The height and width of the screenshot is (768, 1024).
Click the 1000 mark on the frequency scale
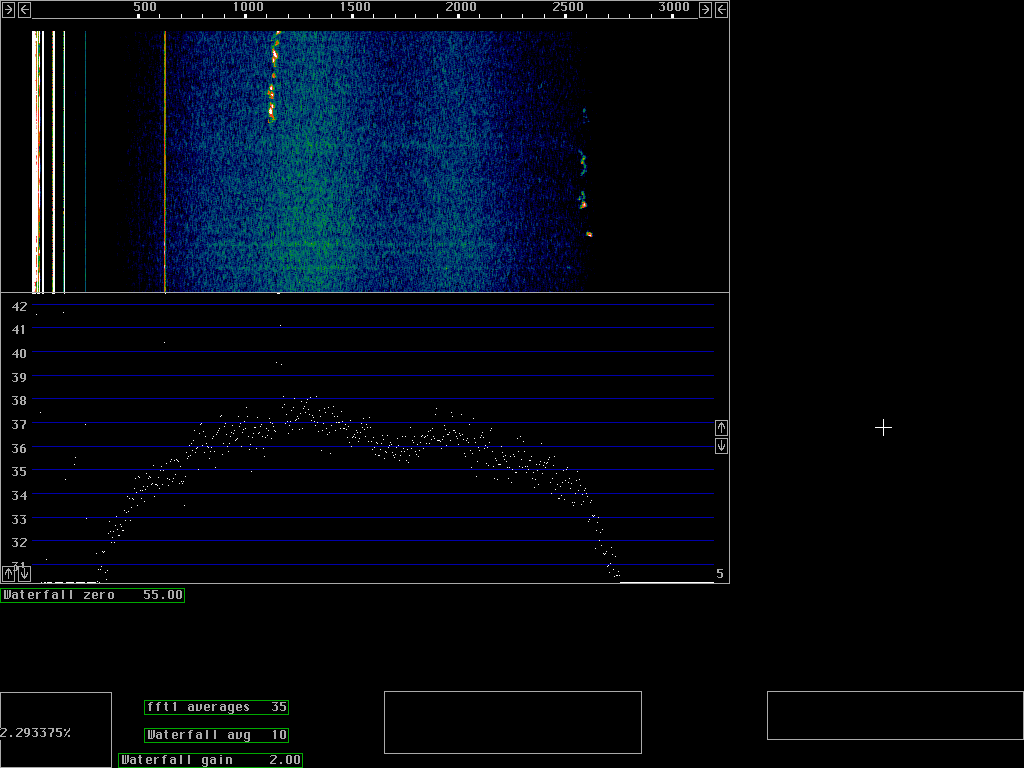(x=248, y=7)
